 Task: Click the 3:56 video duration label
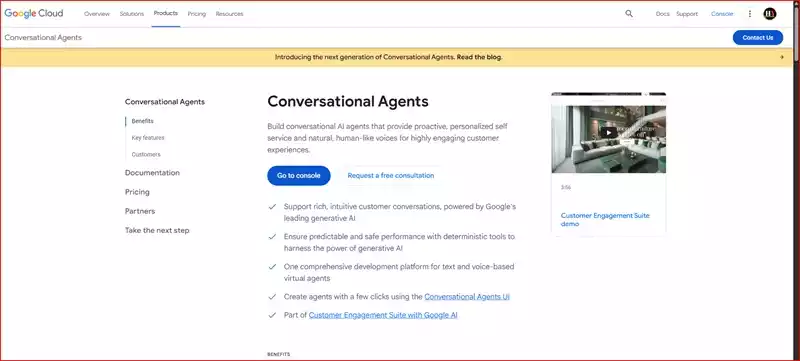coord(566,187)
